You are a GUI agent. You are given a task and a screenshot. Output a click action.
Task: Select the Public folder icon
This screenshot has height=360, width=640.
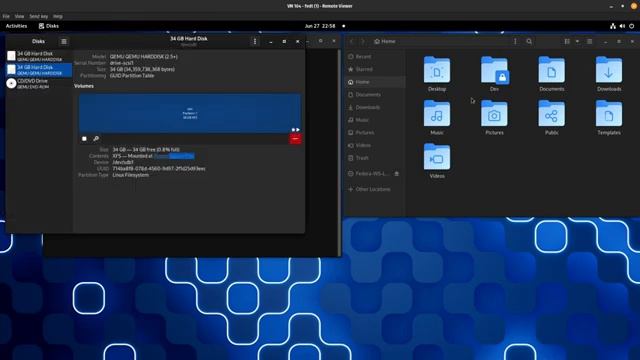point(551,118)
